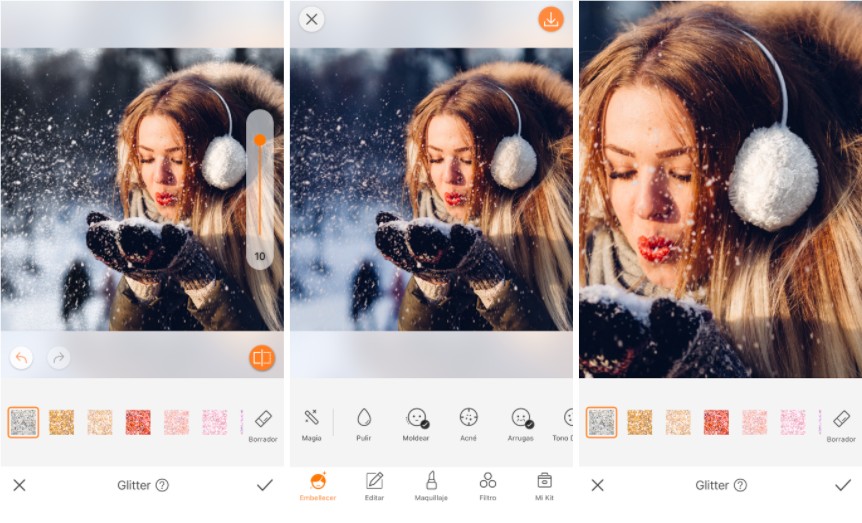
Task: Switch to the Embellecer tab
Action: click(318, 486)
